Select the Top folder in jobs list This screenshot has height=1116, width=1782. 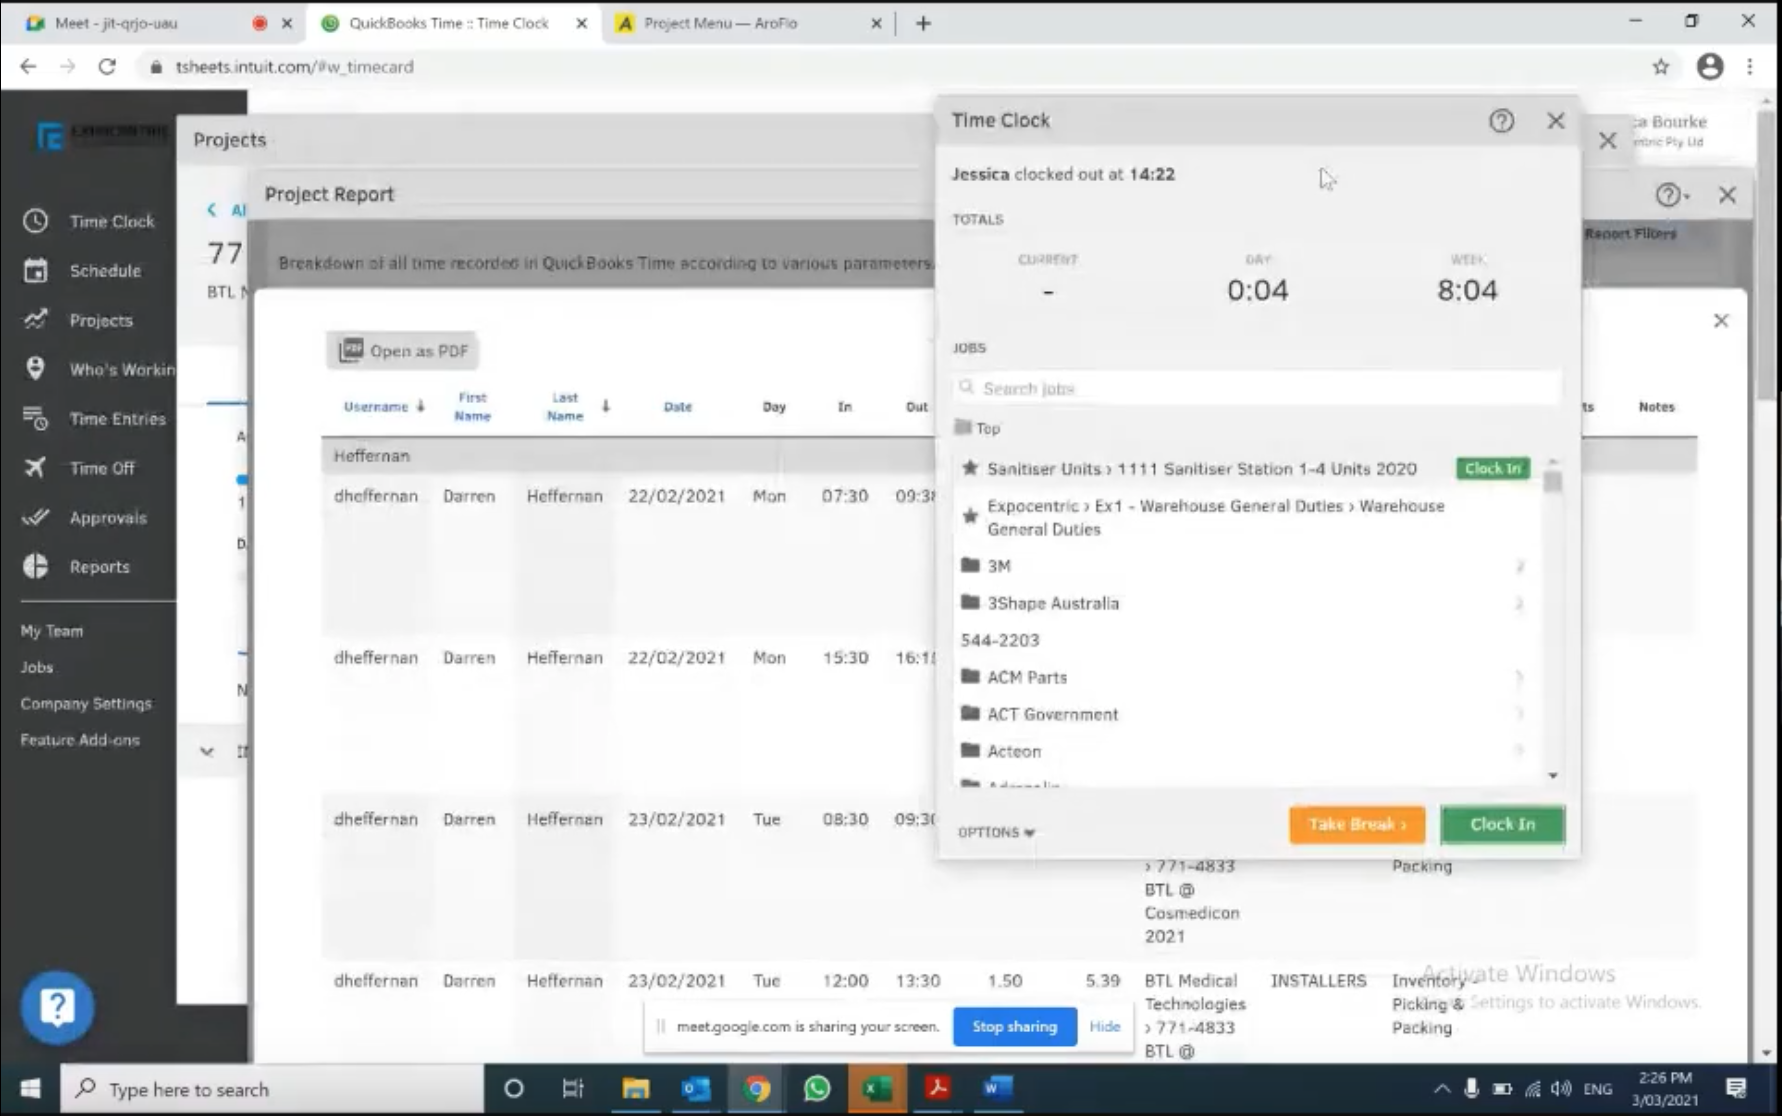[x=977, y=428]
